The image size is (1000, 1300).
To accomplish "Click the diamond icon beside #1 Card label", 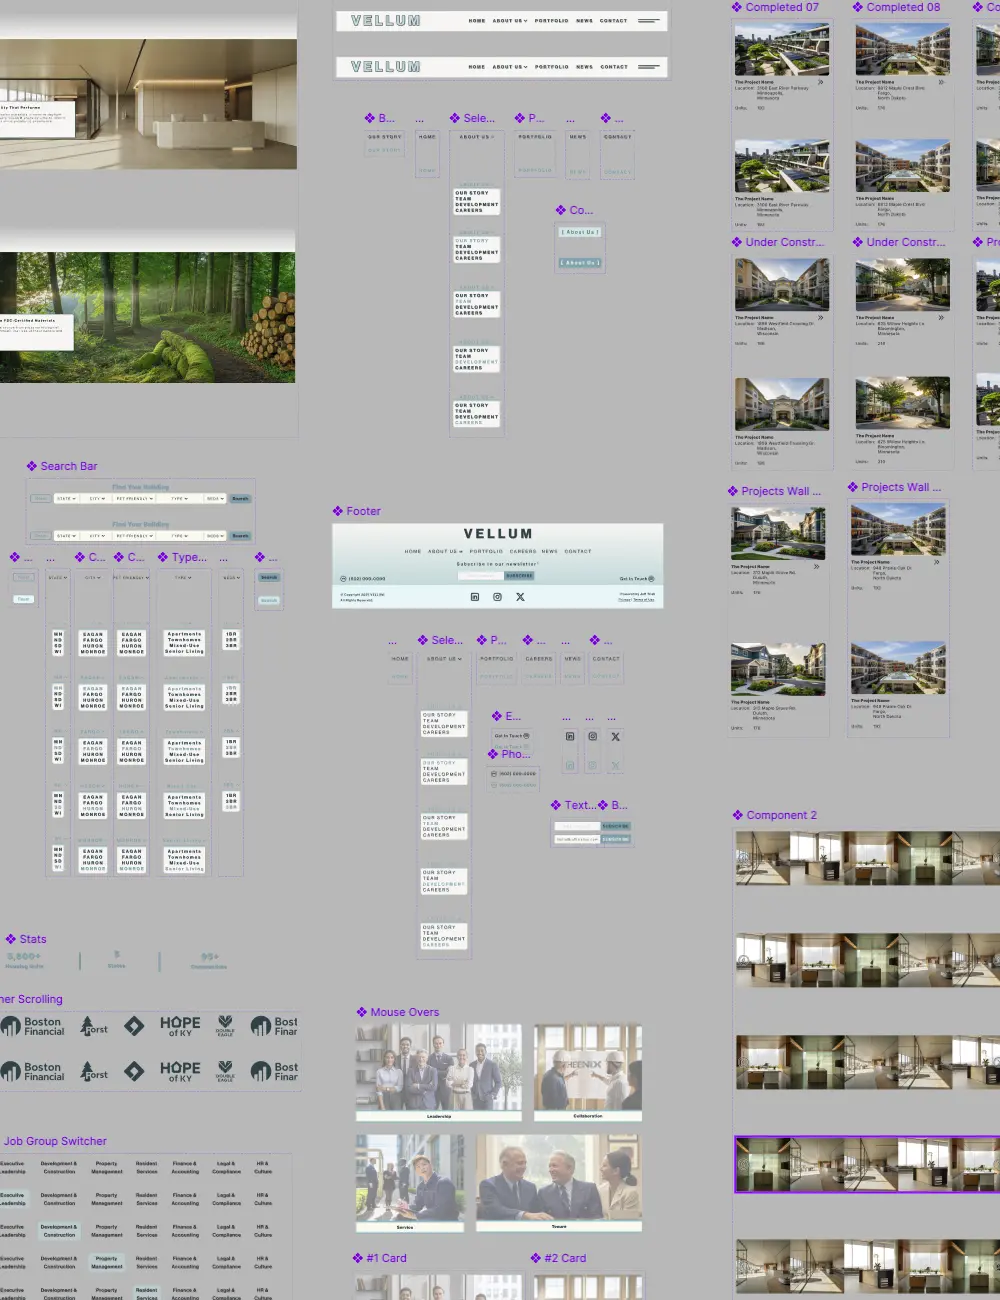I will click(358, 1258).
